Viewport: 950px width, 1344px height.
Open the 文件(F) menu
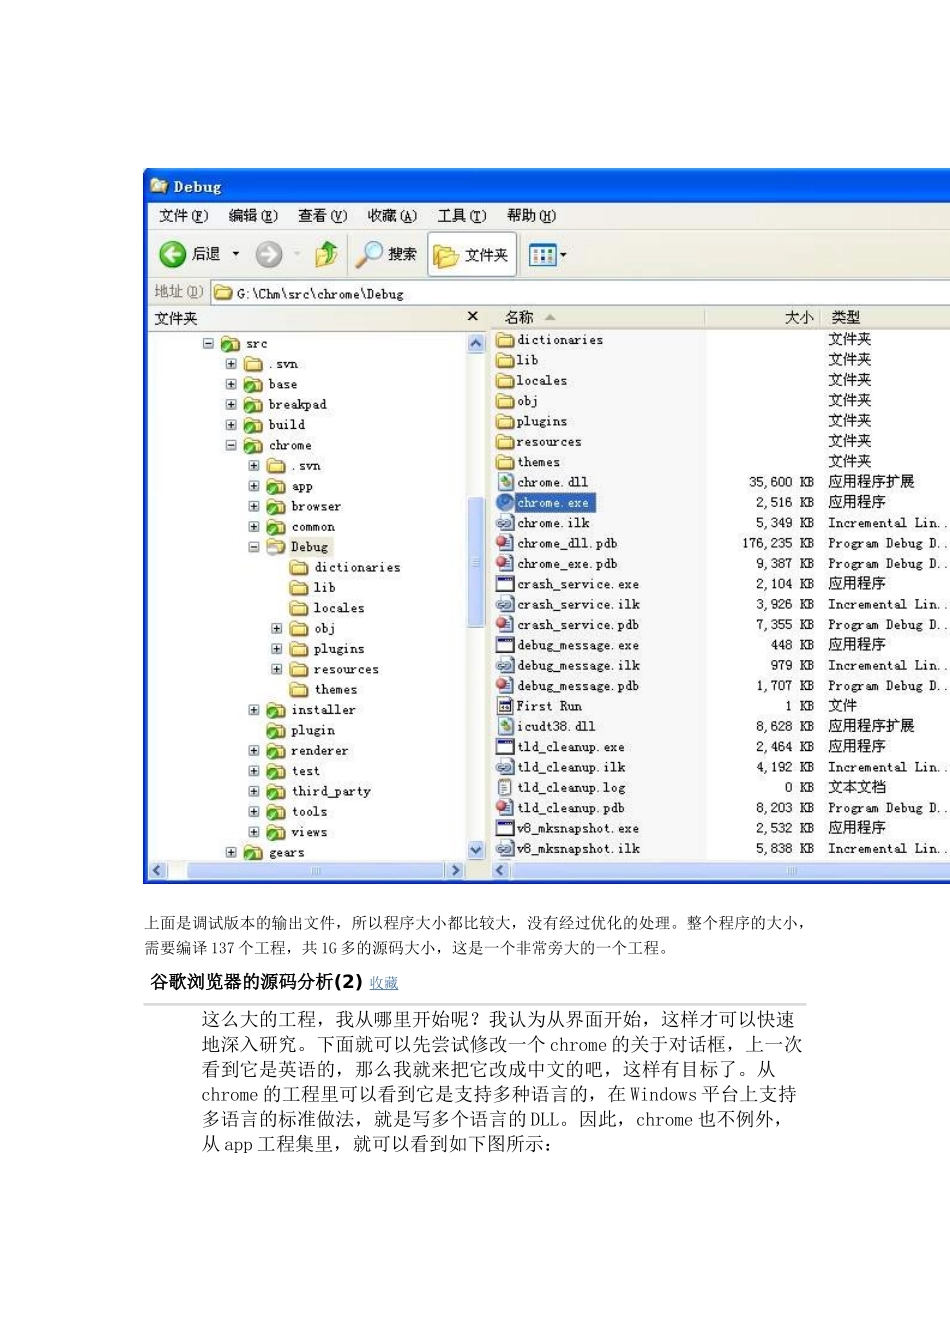click(x=183, y=215)
